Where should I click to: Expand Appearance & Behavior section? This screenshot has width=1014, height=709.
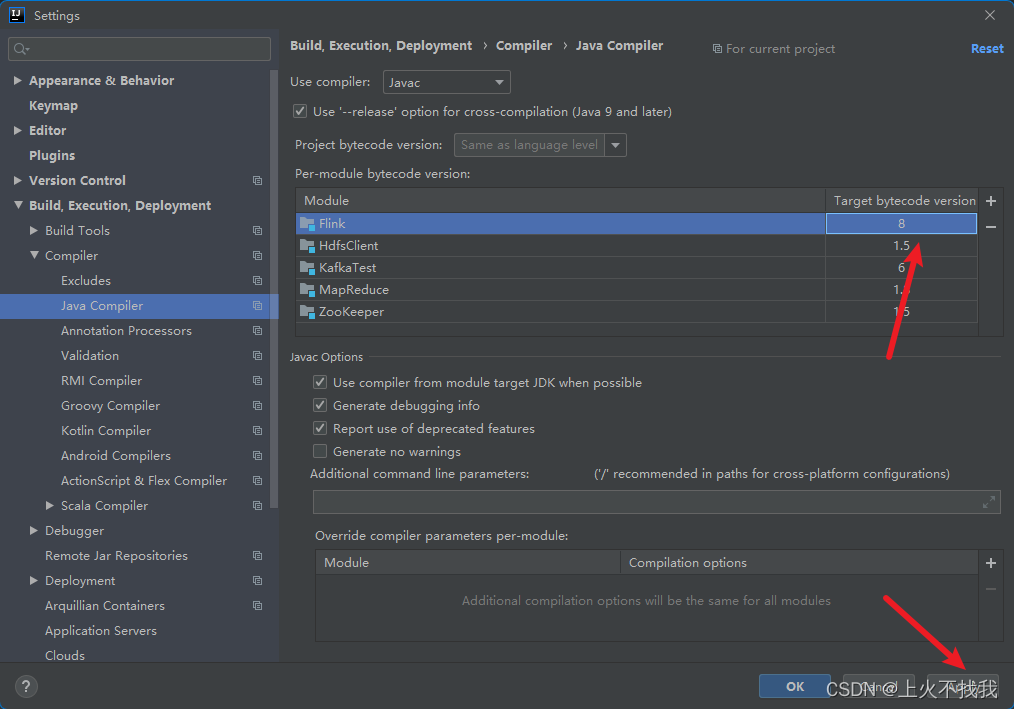click(18, 80)
